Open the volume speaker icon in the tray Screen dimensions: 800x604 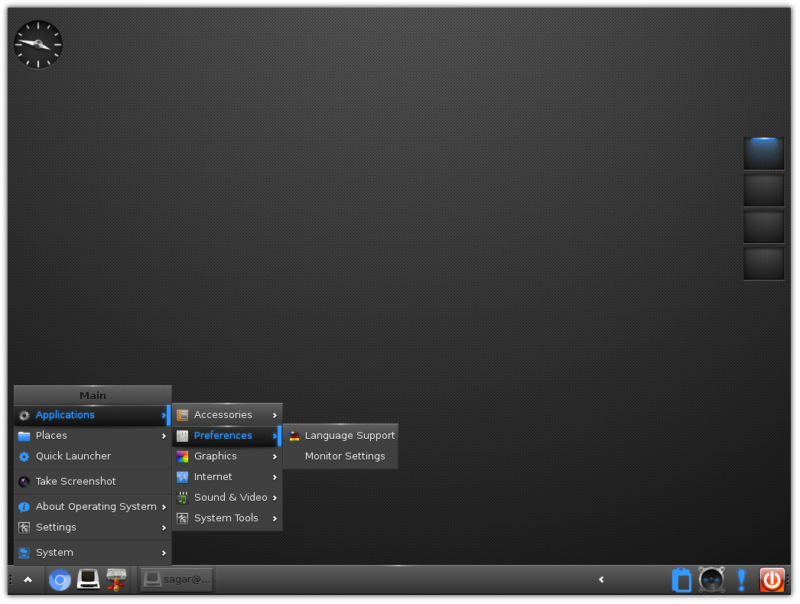point(711,579)
